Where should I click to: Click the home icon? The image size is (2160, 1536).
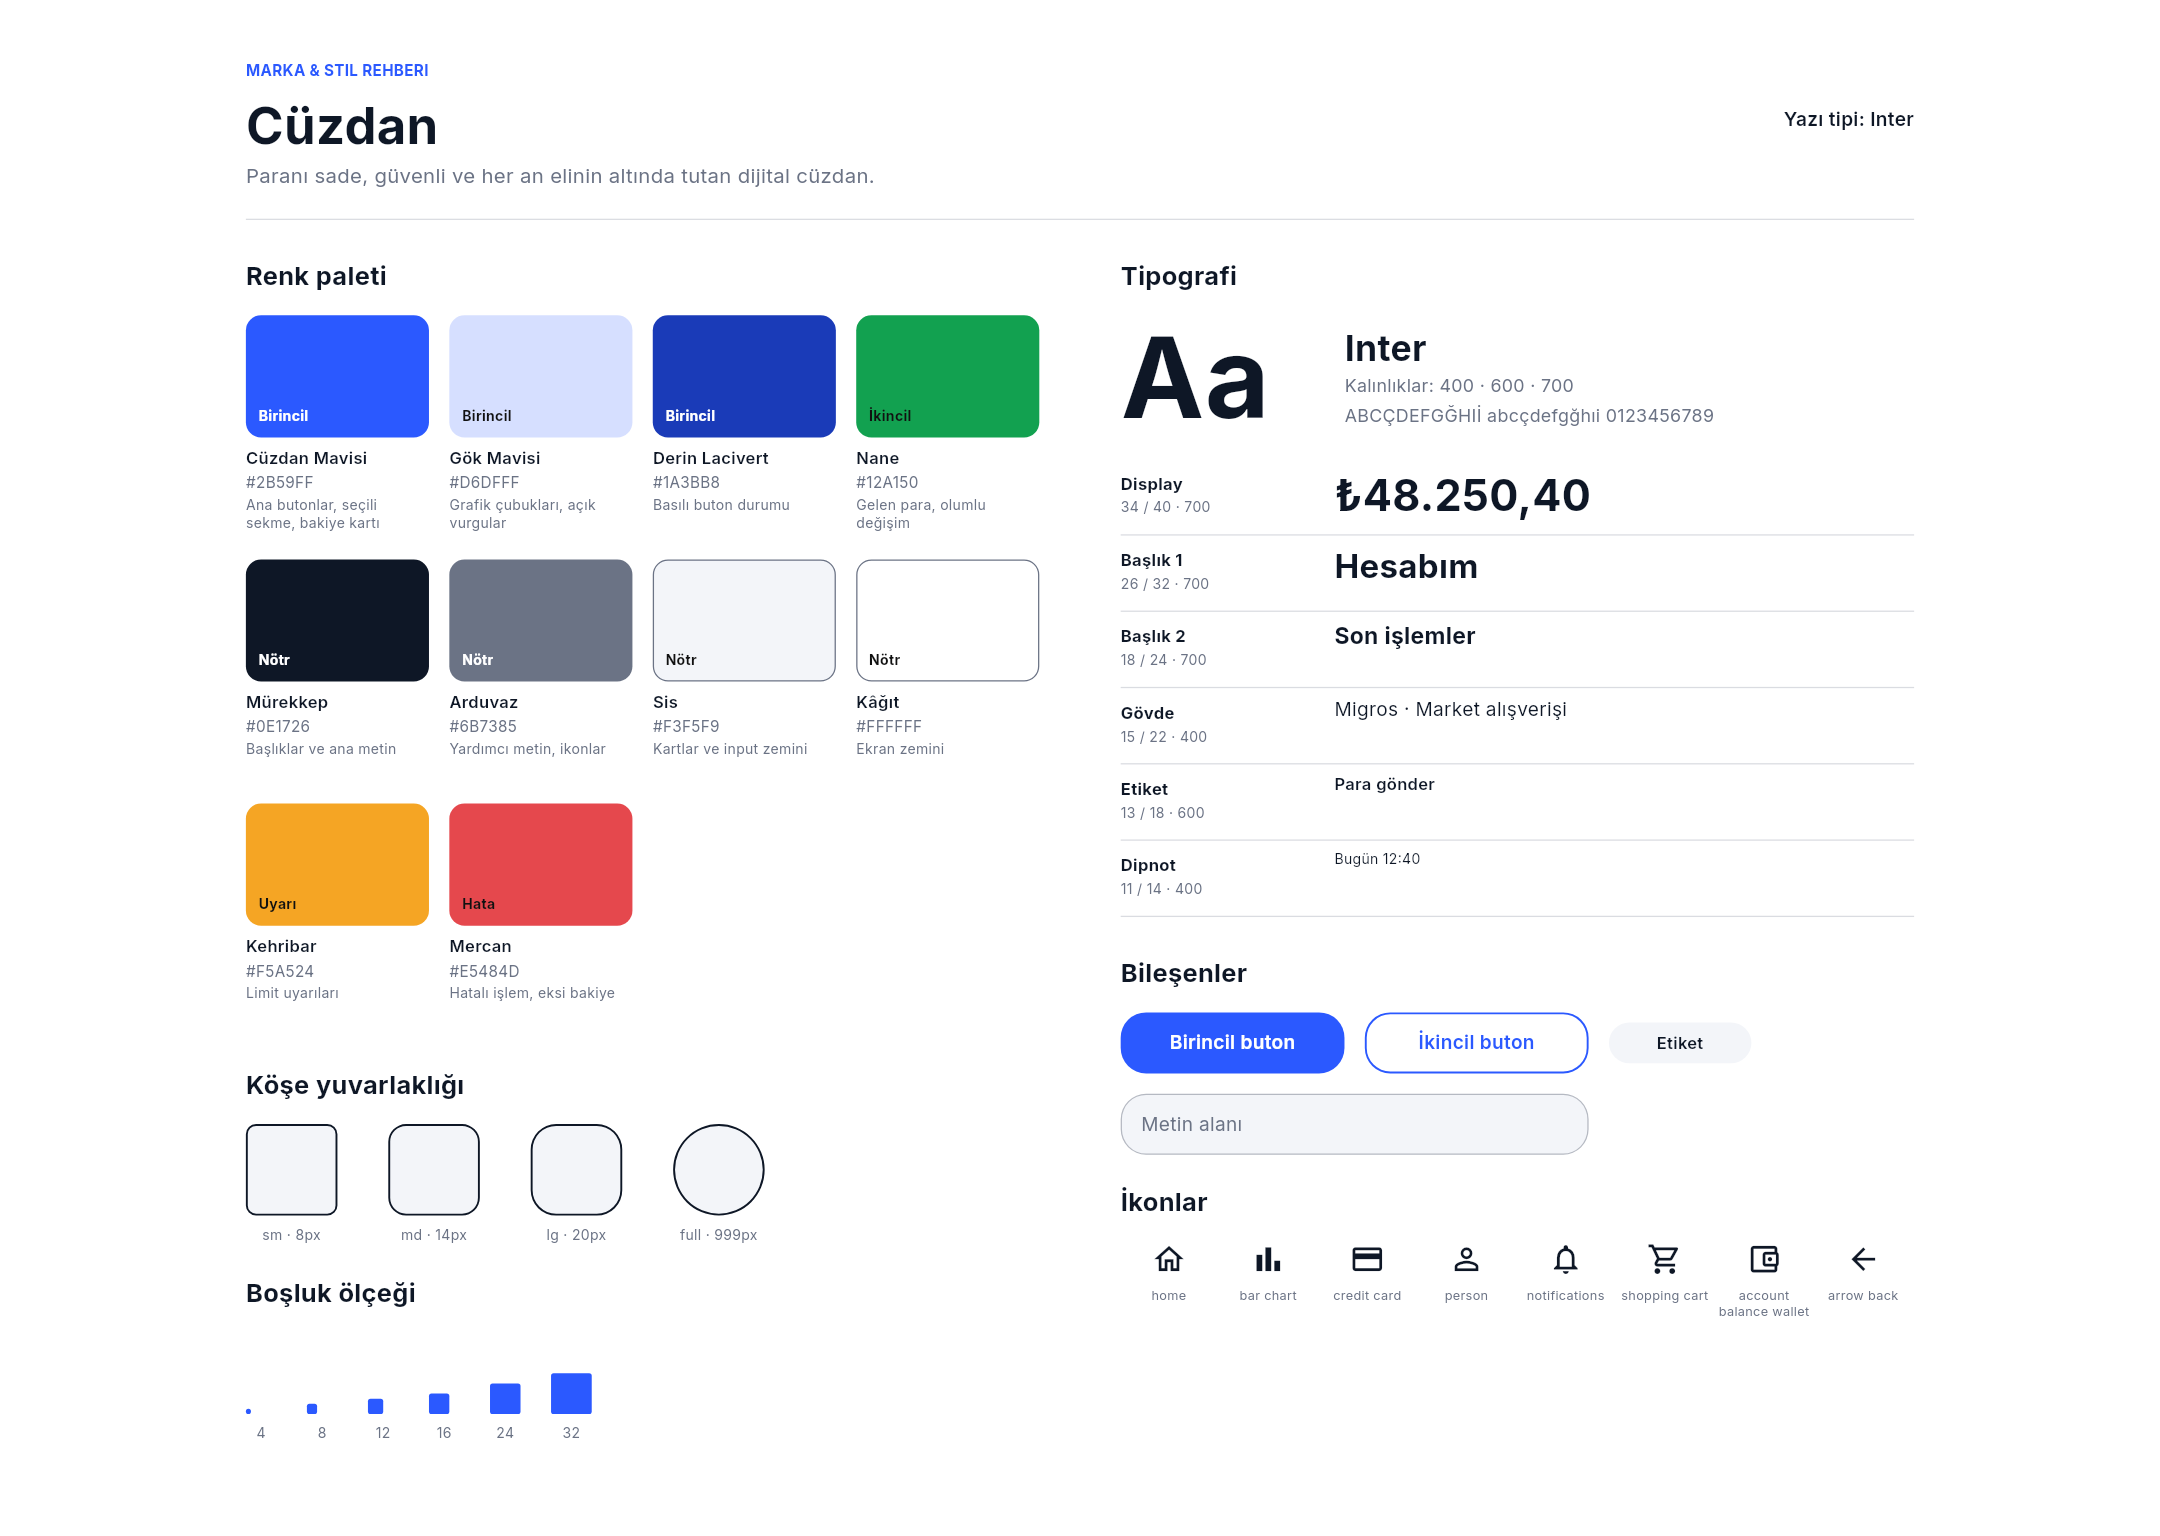[1168, 1259]
